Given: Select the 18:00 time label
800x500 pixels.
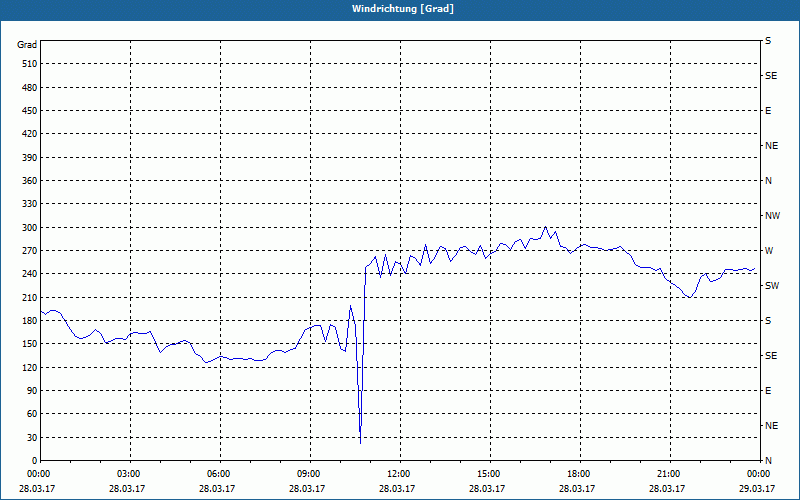Looking at the screenshot, I should (x=580, y=474).
